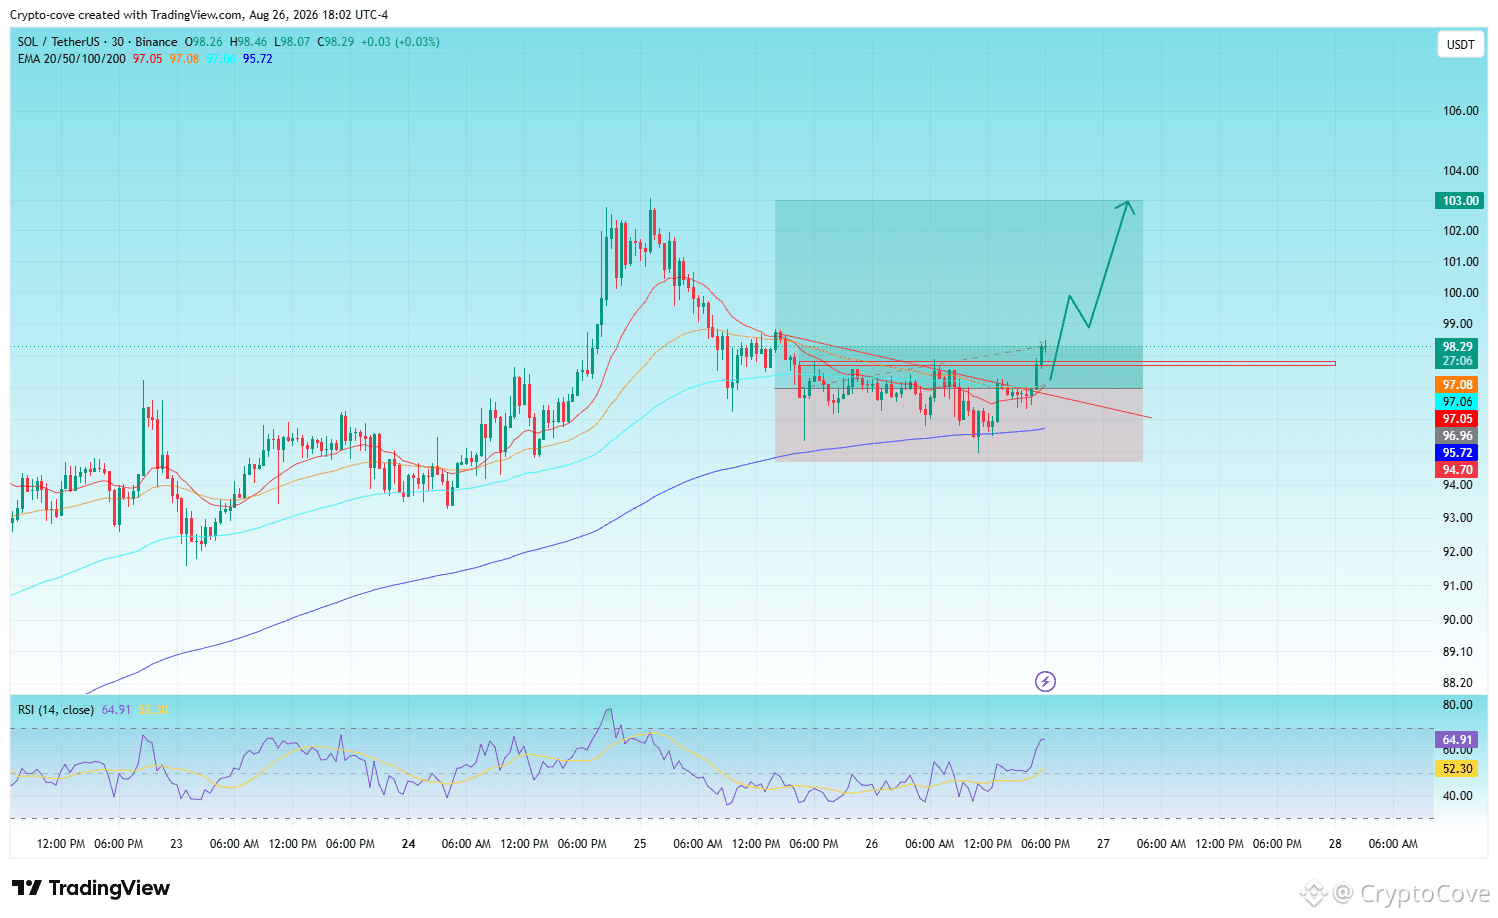This screenshot has width=1498, height=918.
Task: Click the 104.00 price scale label
Action: [x=1460, y=171]
